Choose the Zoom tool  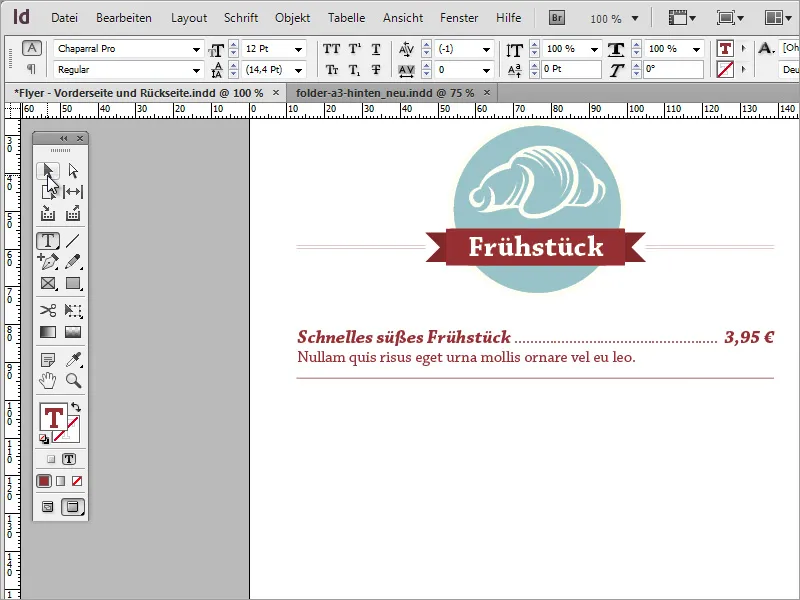click(x=73, y=381)
